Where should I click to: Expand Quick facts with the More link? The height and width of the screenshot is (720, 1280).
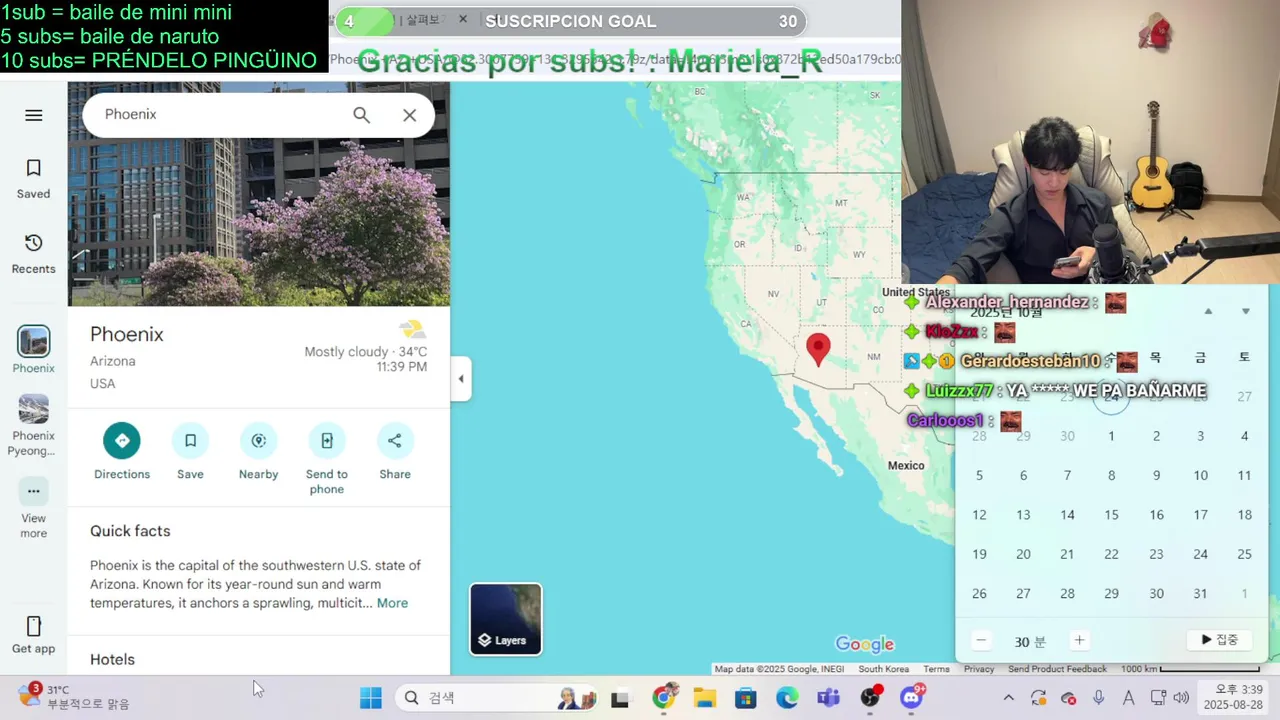click(392, 603)
